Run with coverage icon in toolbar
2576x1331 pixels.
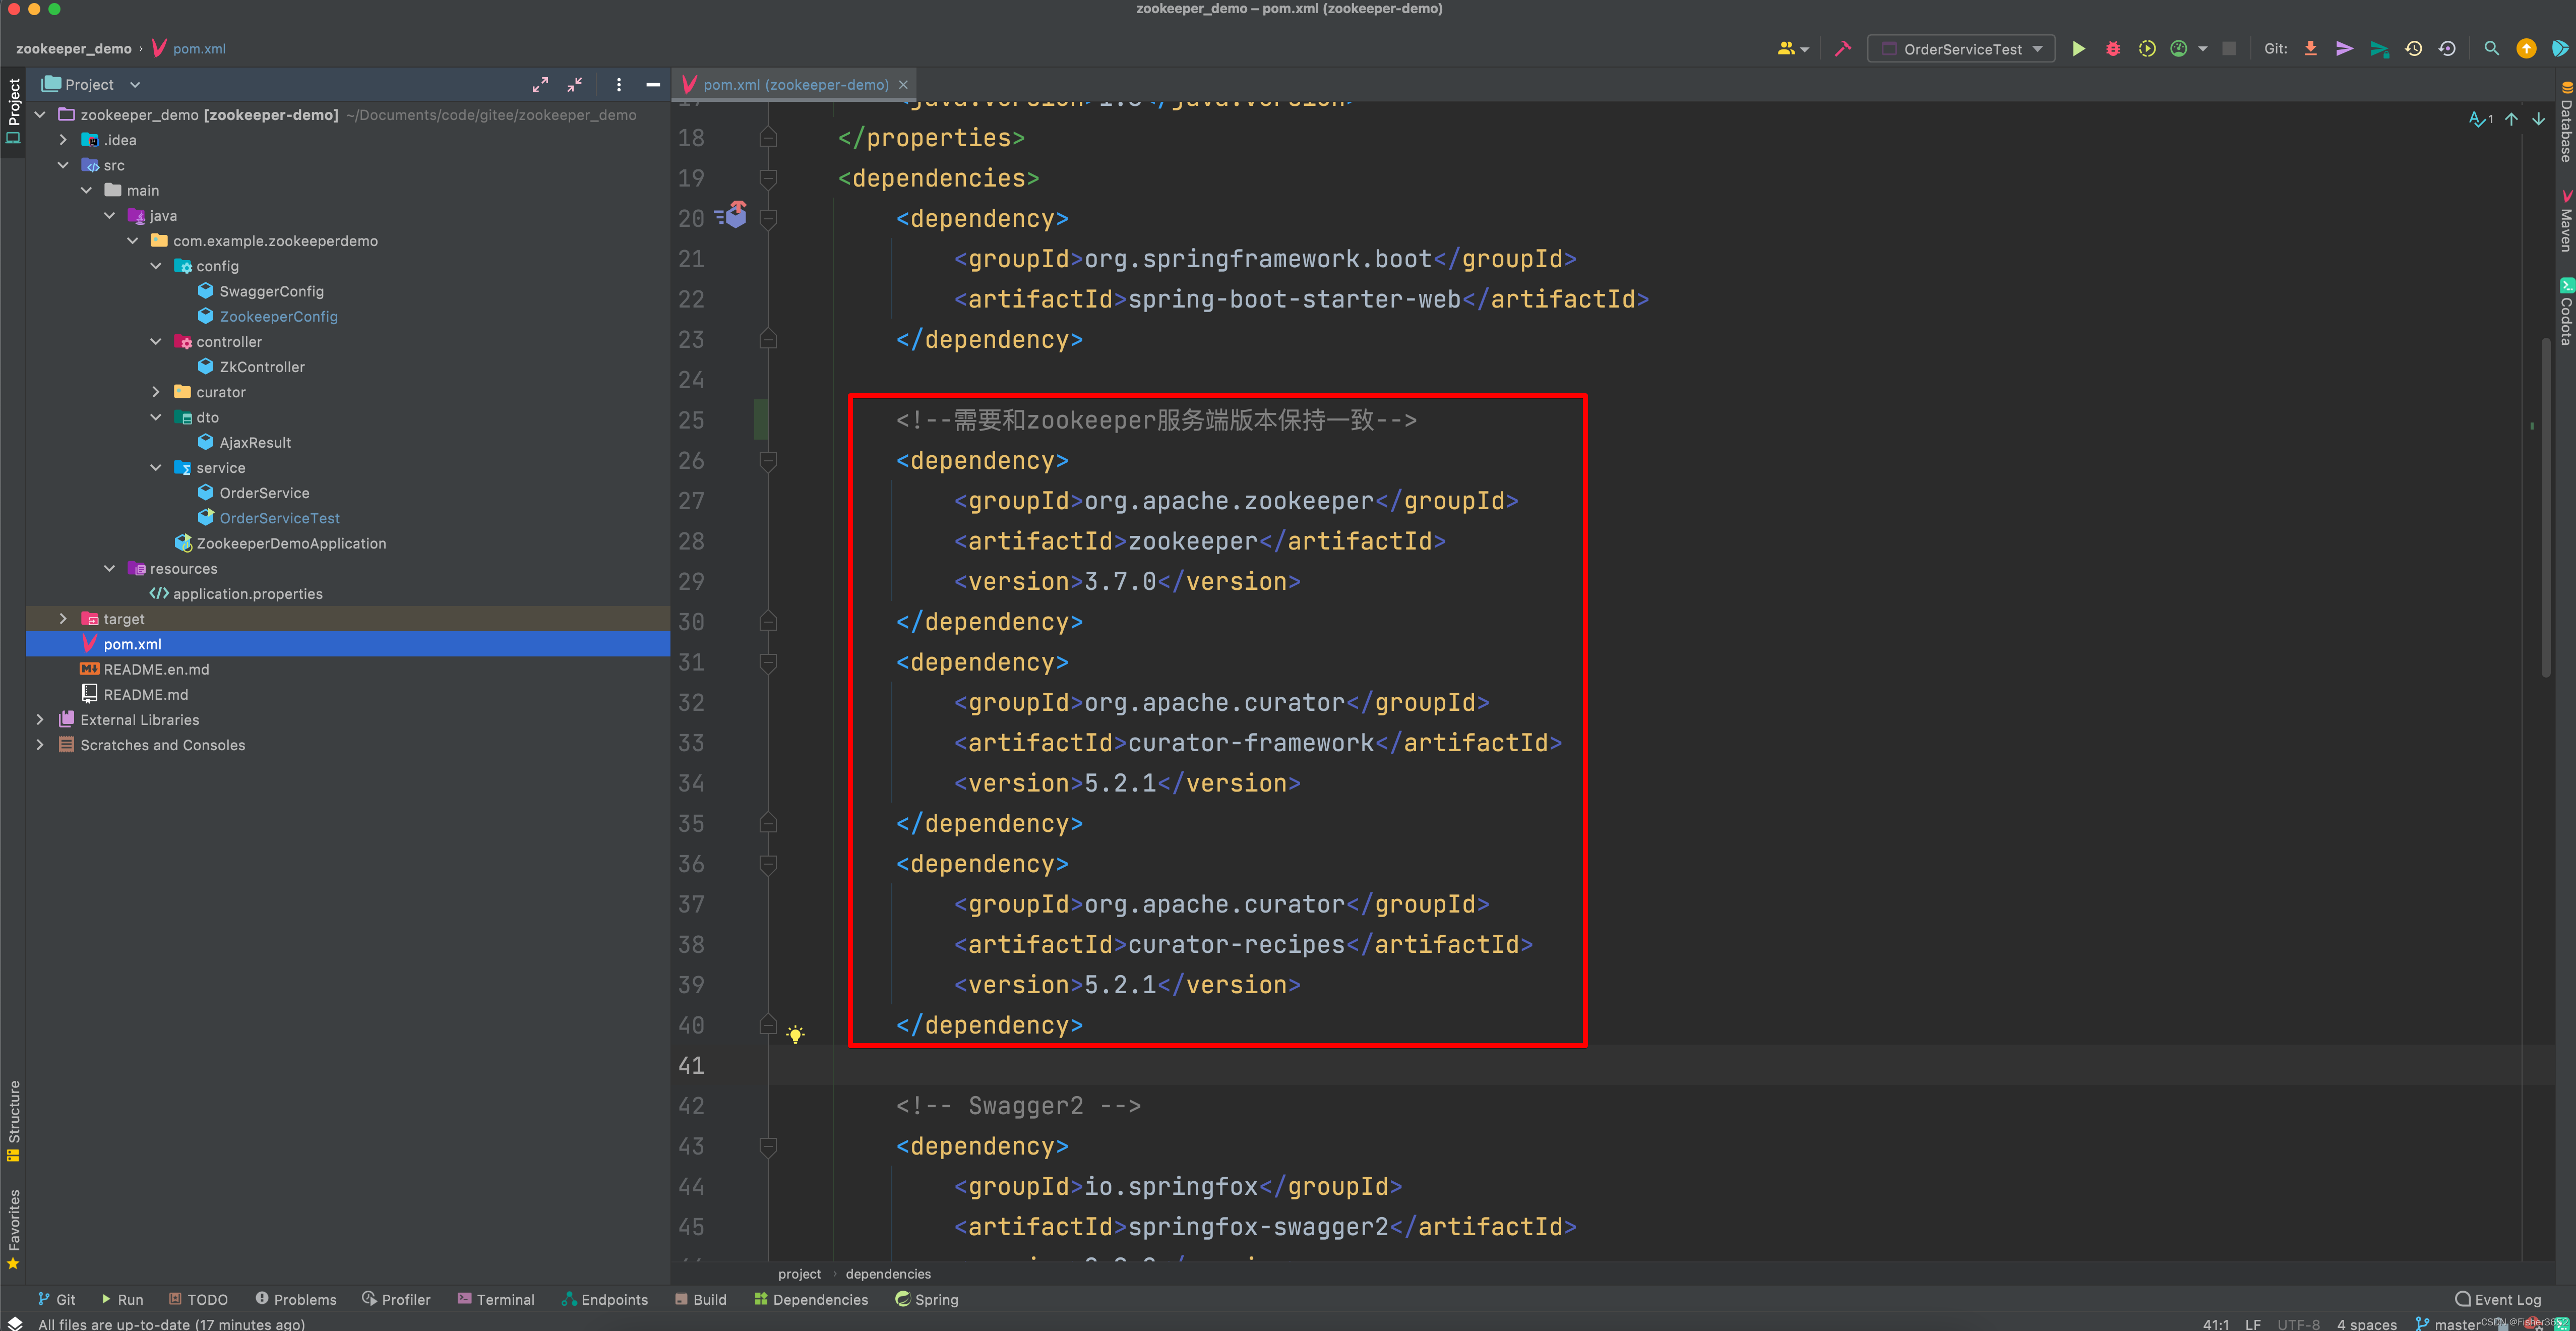tap(2146, 49)
